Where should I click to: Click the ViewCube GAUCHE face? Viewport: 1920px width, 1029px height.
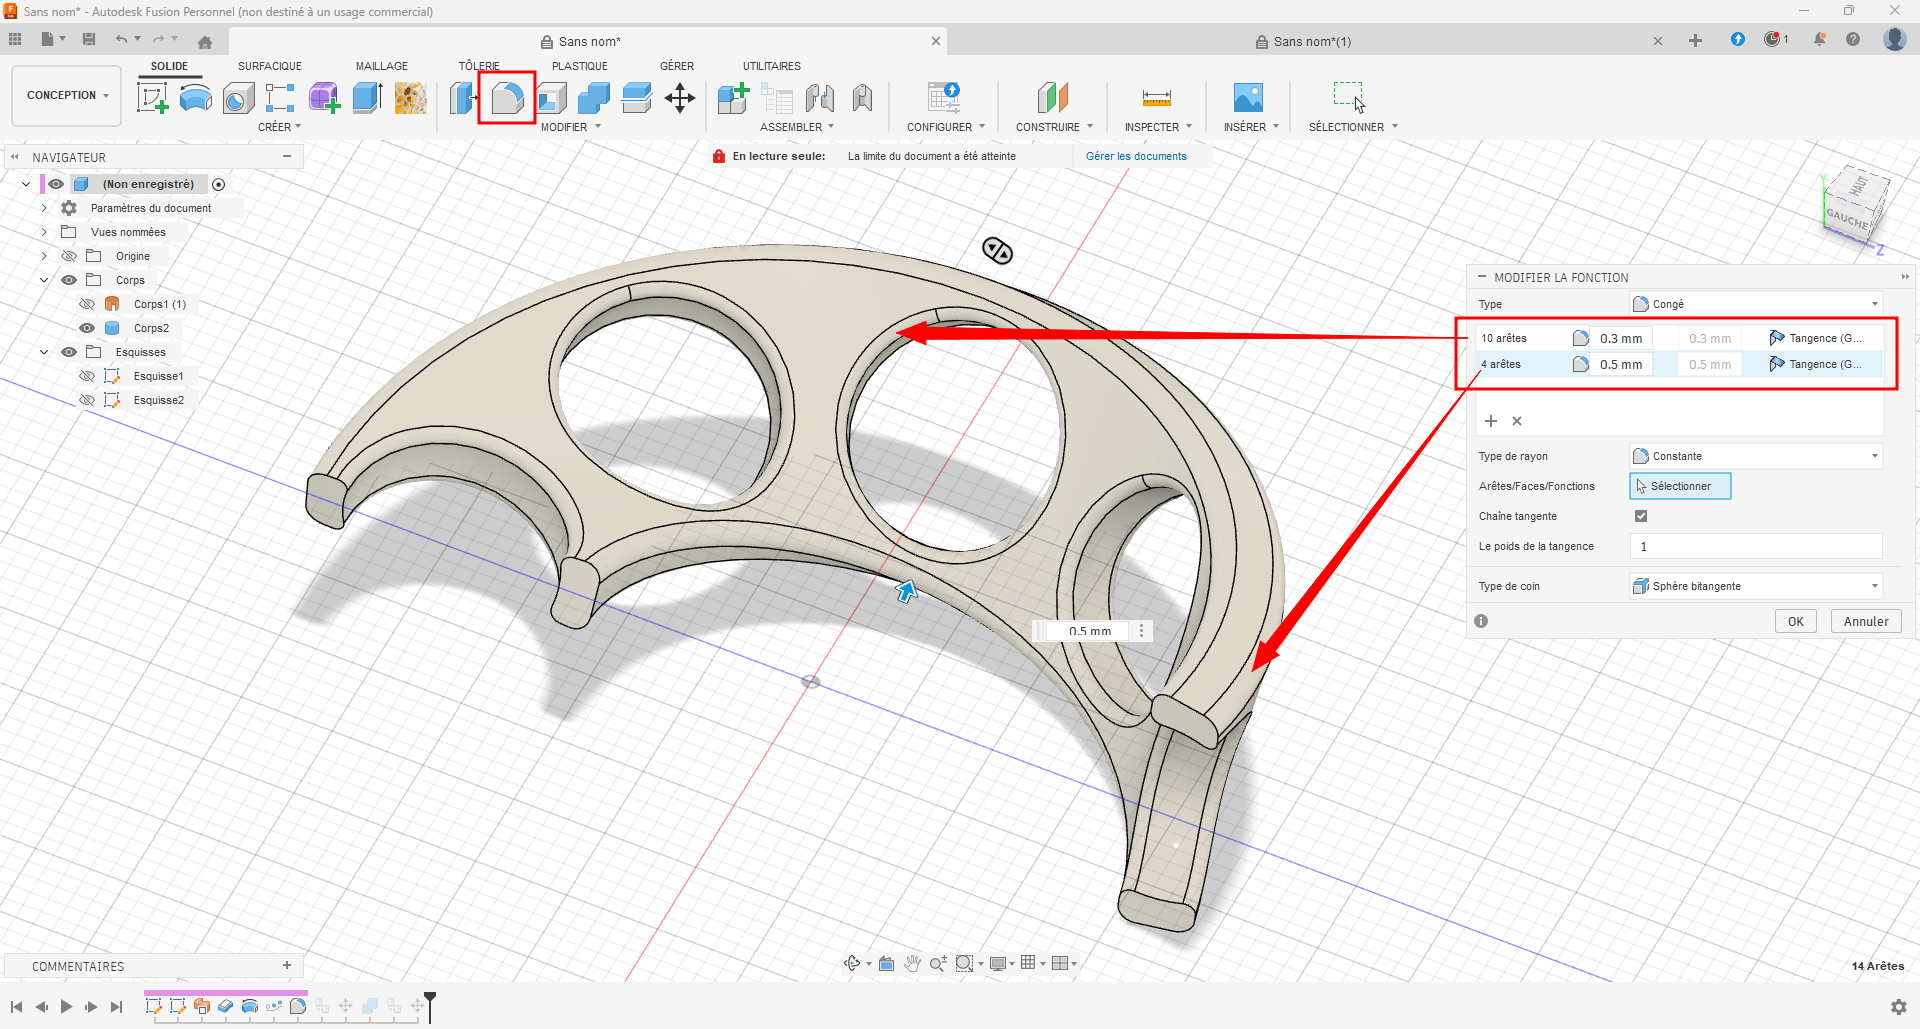(1846, 219)
